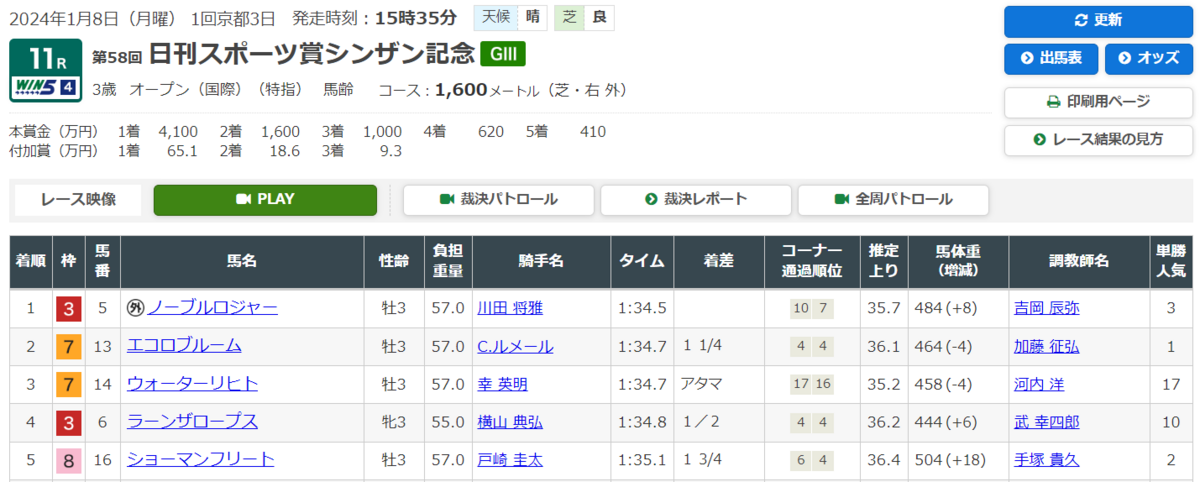
Task: Open the 出馬表 entry table
Action: tap(1051, 59)
